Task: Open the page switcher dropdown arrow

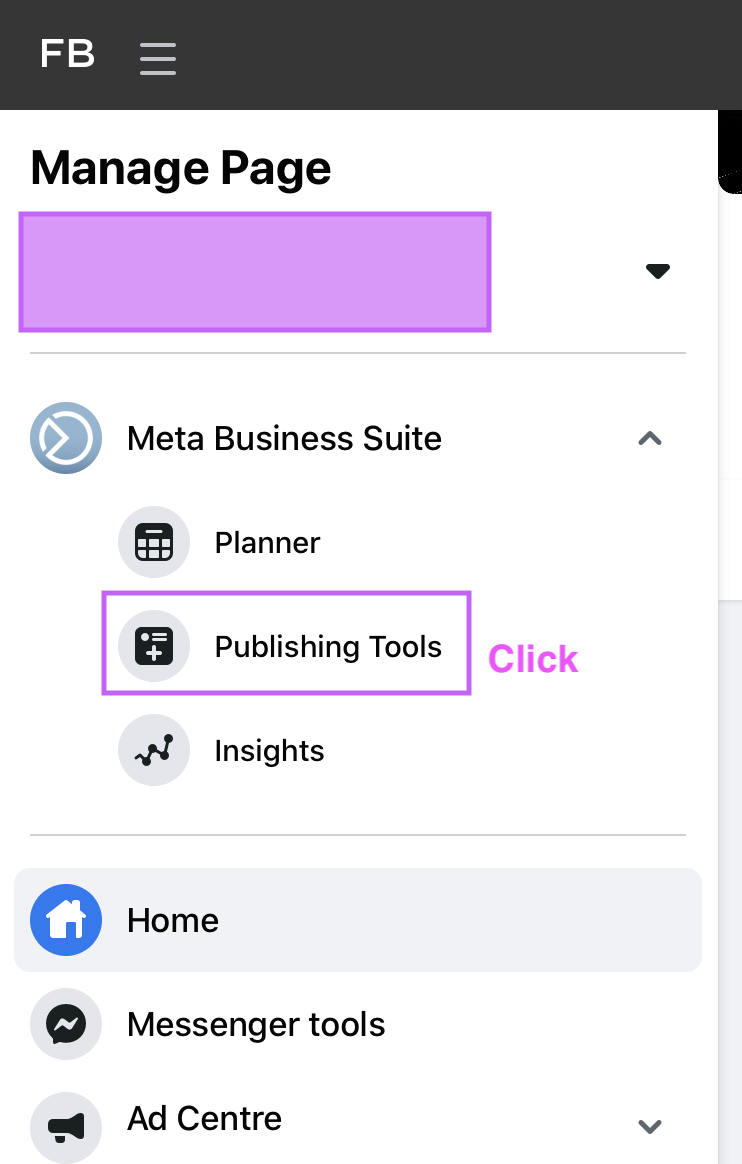Action: coord(657,271)
